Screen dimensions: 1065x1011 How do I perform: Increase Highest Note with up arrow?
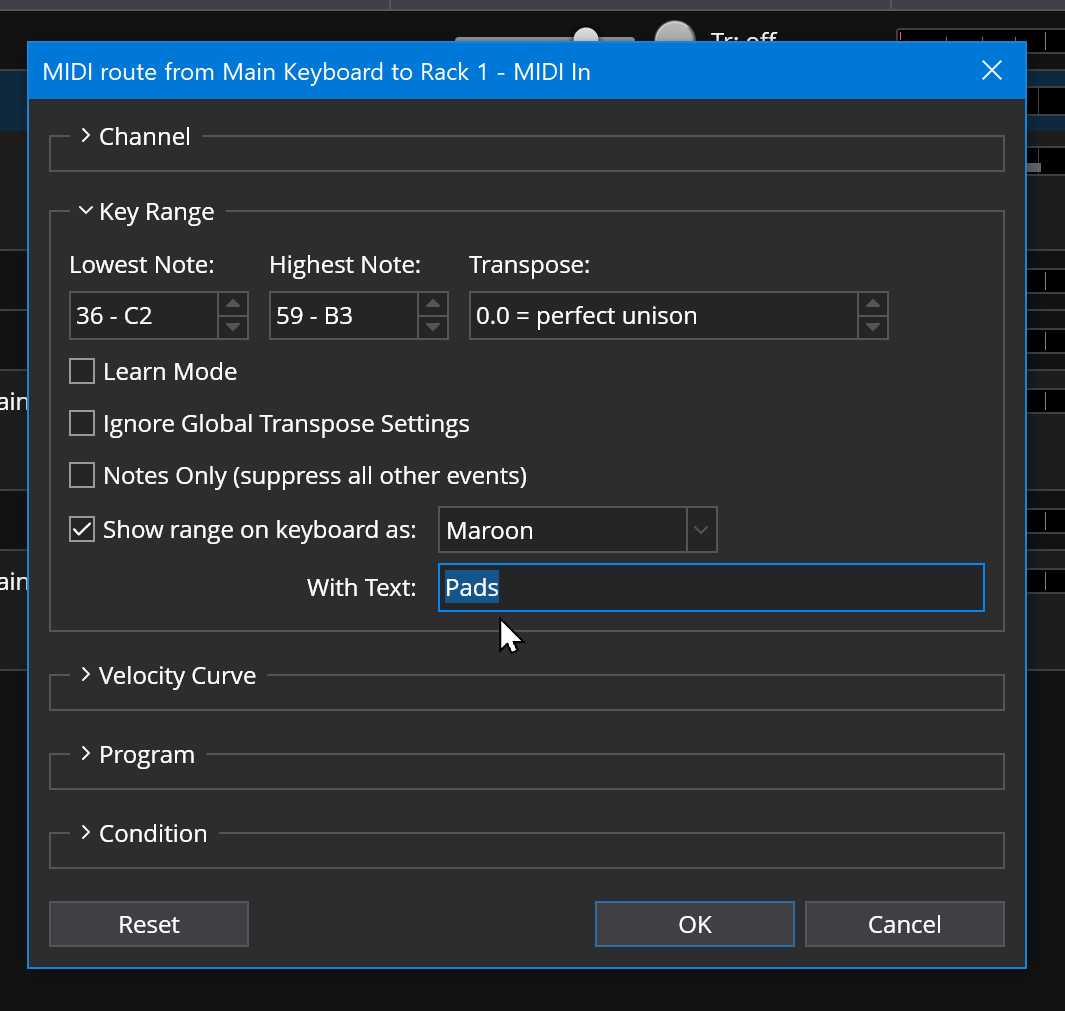(x=433, y=304)
